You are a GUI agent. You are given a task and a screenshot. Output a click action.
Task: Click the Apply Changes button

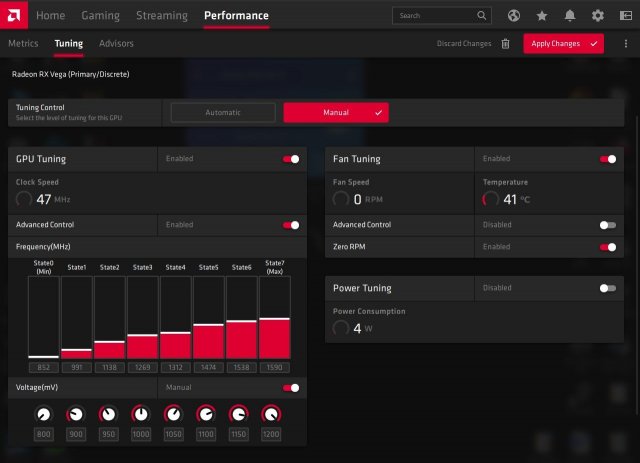564,44
